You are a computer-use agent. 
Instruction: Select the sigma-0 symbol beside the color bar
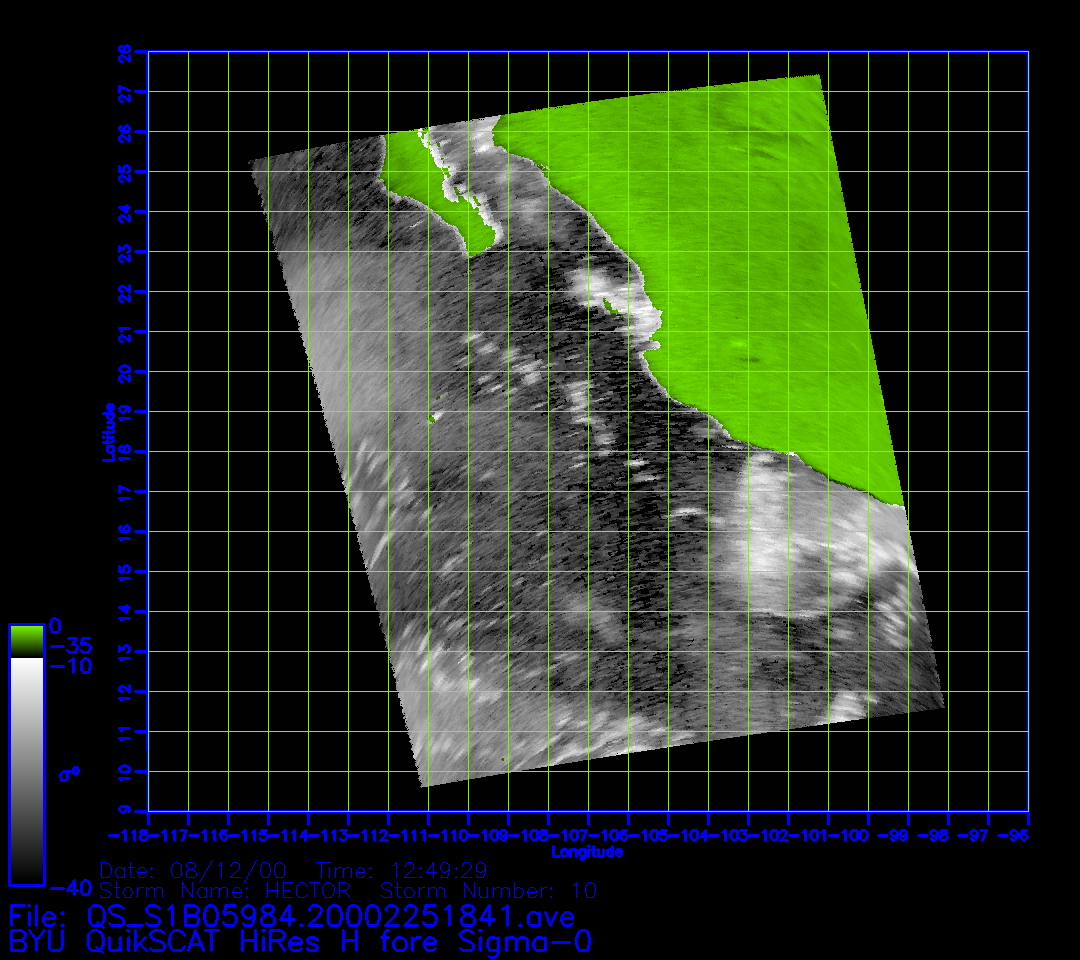[x=69, y=774]
